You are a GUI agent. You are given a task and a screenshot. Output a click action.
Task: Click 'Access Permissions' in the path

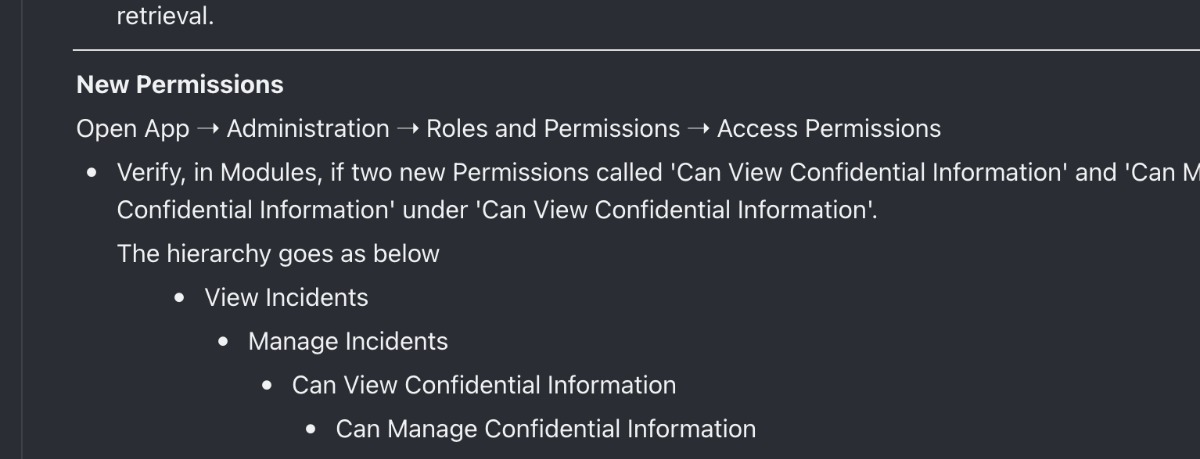coord(829,129)
